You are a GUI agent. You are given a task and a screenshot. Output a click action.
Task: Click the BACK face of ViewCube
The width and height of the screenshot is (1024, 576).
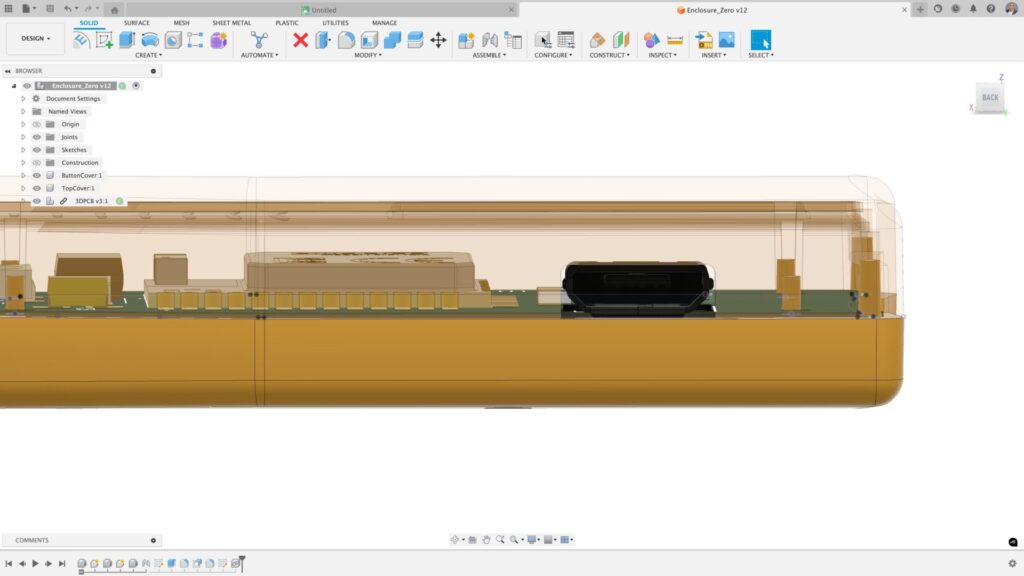tap(989, 97)
